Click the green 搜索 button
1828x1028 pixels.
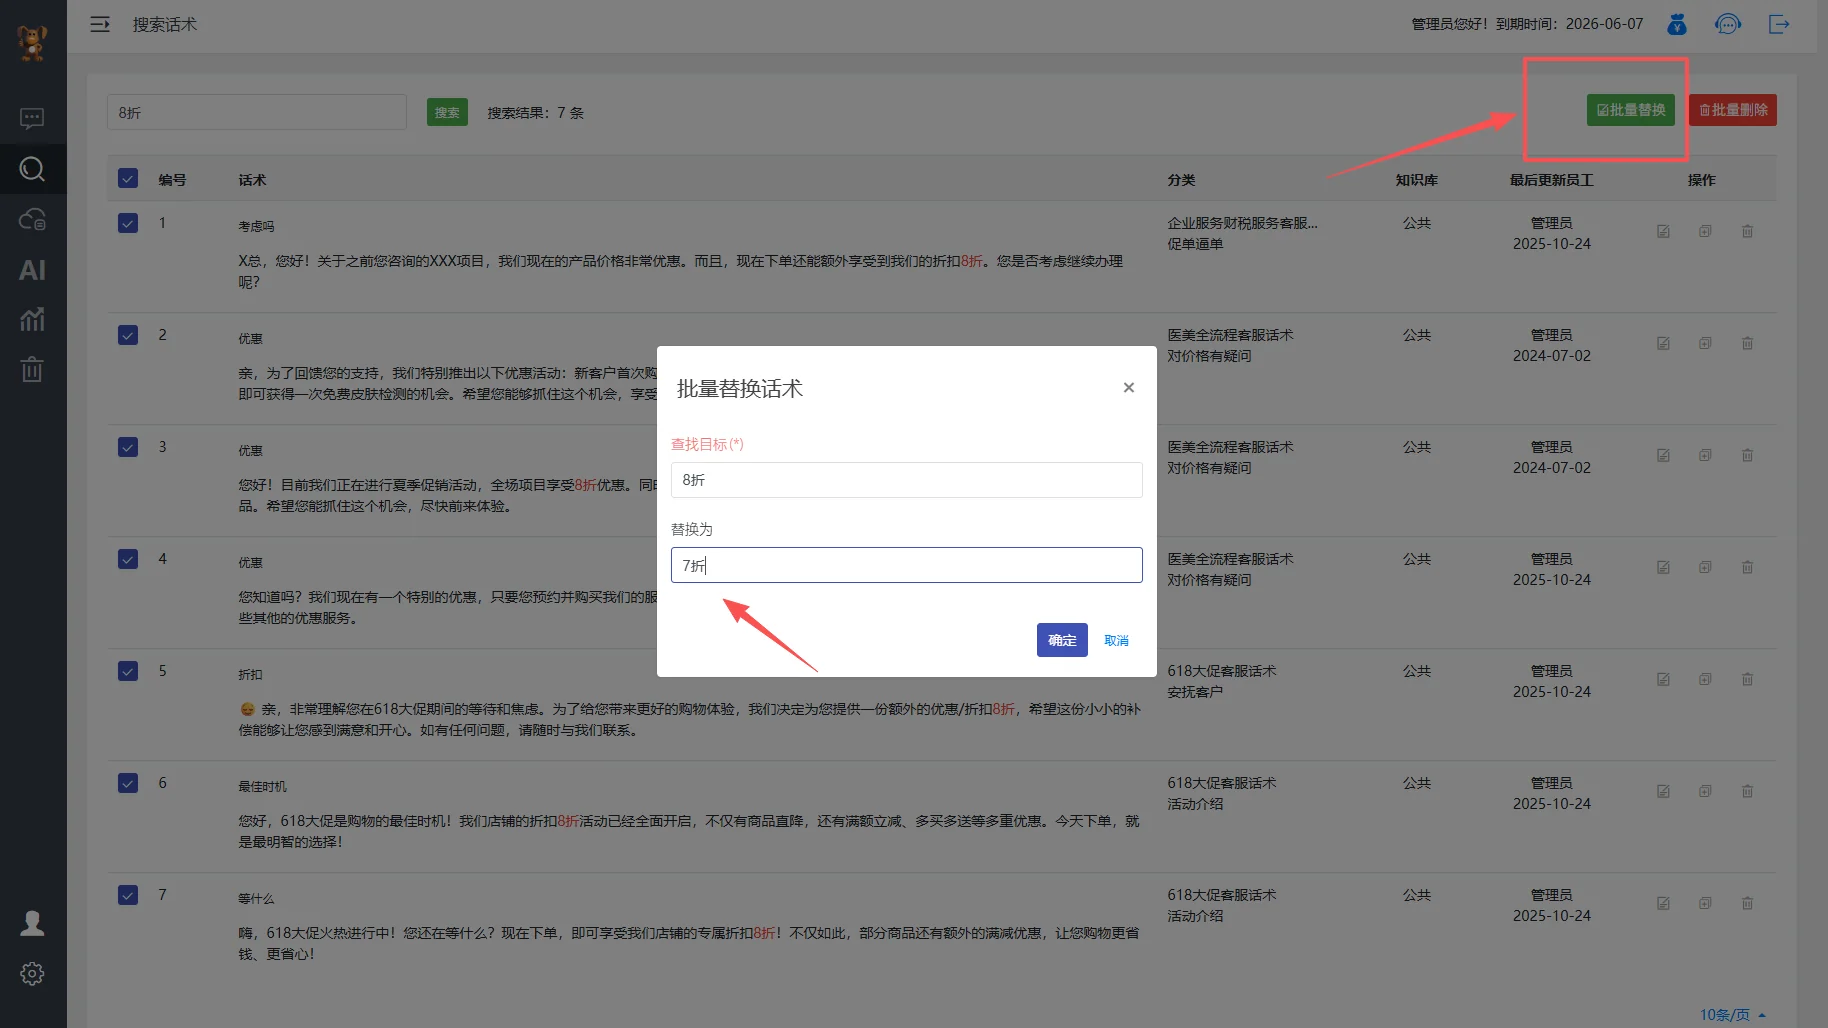(447, 112)
